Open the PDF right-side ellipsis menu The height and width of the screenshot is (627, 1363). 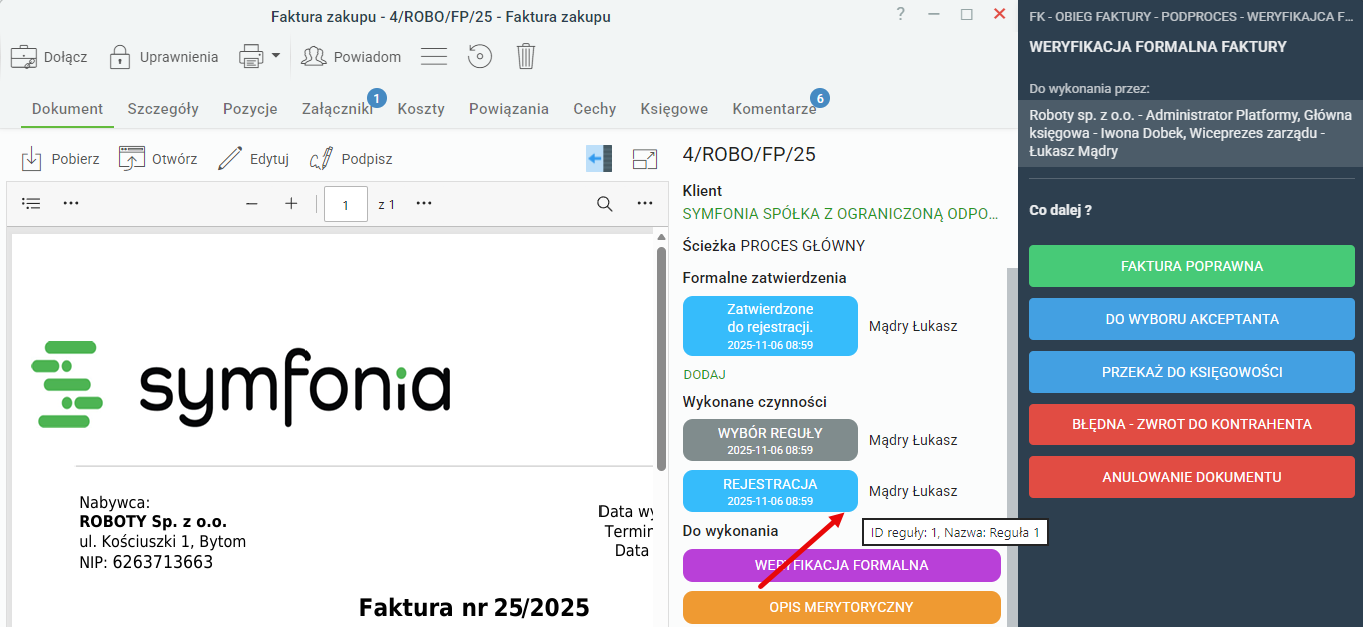coord(645,203)
